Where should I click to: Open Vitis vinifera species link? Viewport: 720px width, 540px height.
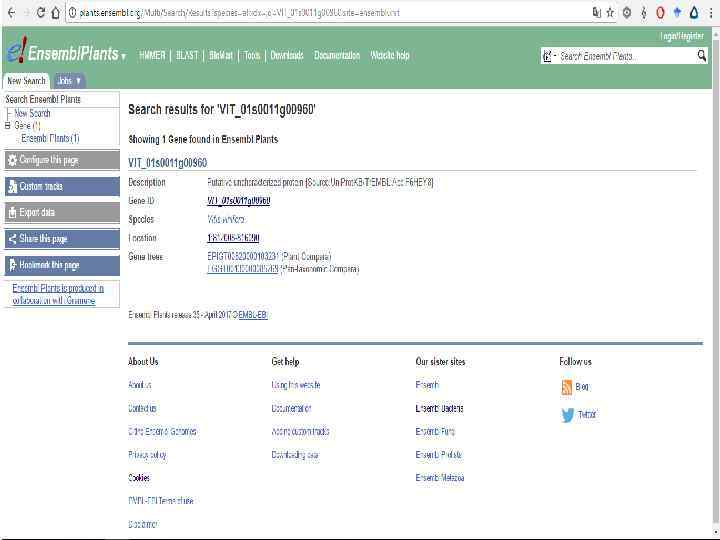point(225,219)
